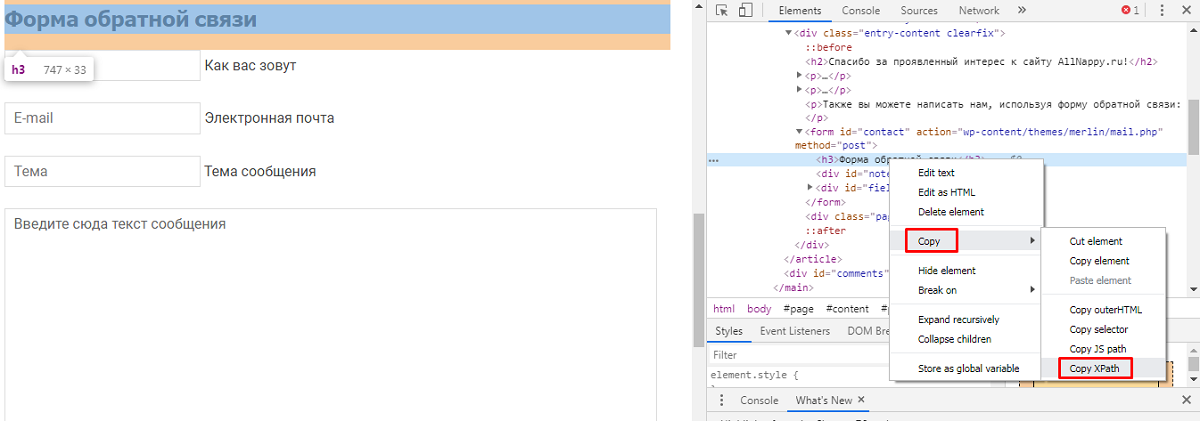Toggle the device toolbar icon
Viewport: 1200px width, 421px height.
point(745,11)
